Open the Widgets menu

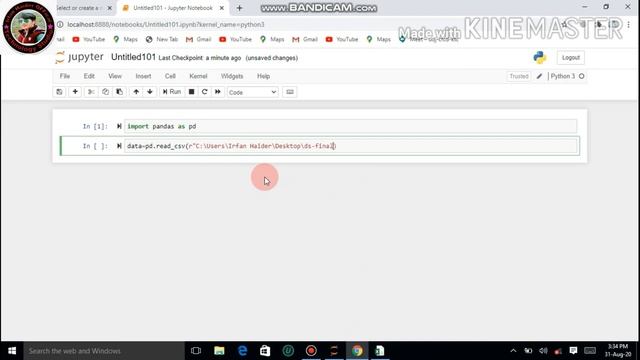pyautogui.click(x=232, y=76)
